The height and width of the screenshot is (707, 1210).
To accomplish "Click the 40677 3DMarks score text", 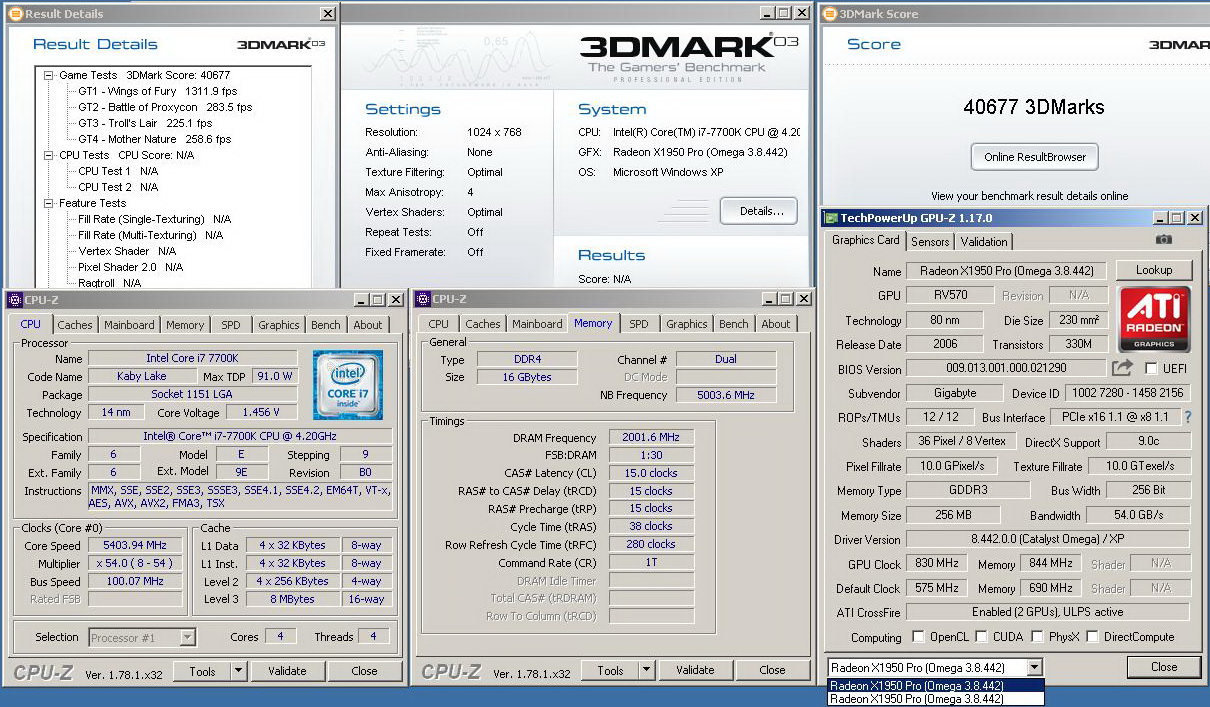I will pyautogui.click(x=1033, y=106).
